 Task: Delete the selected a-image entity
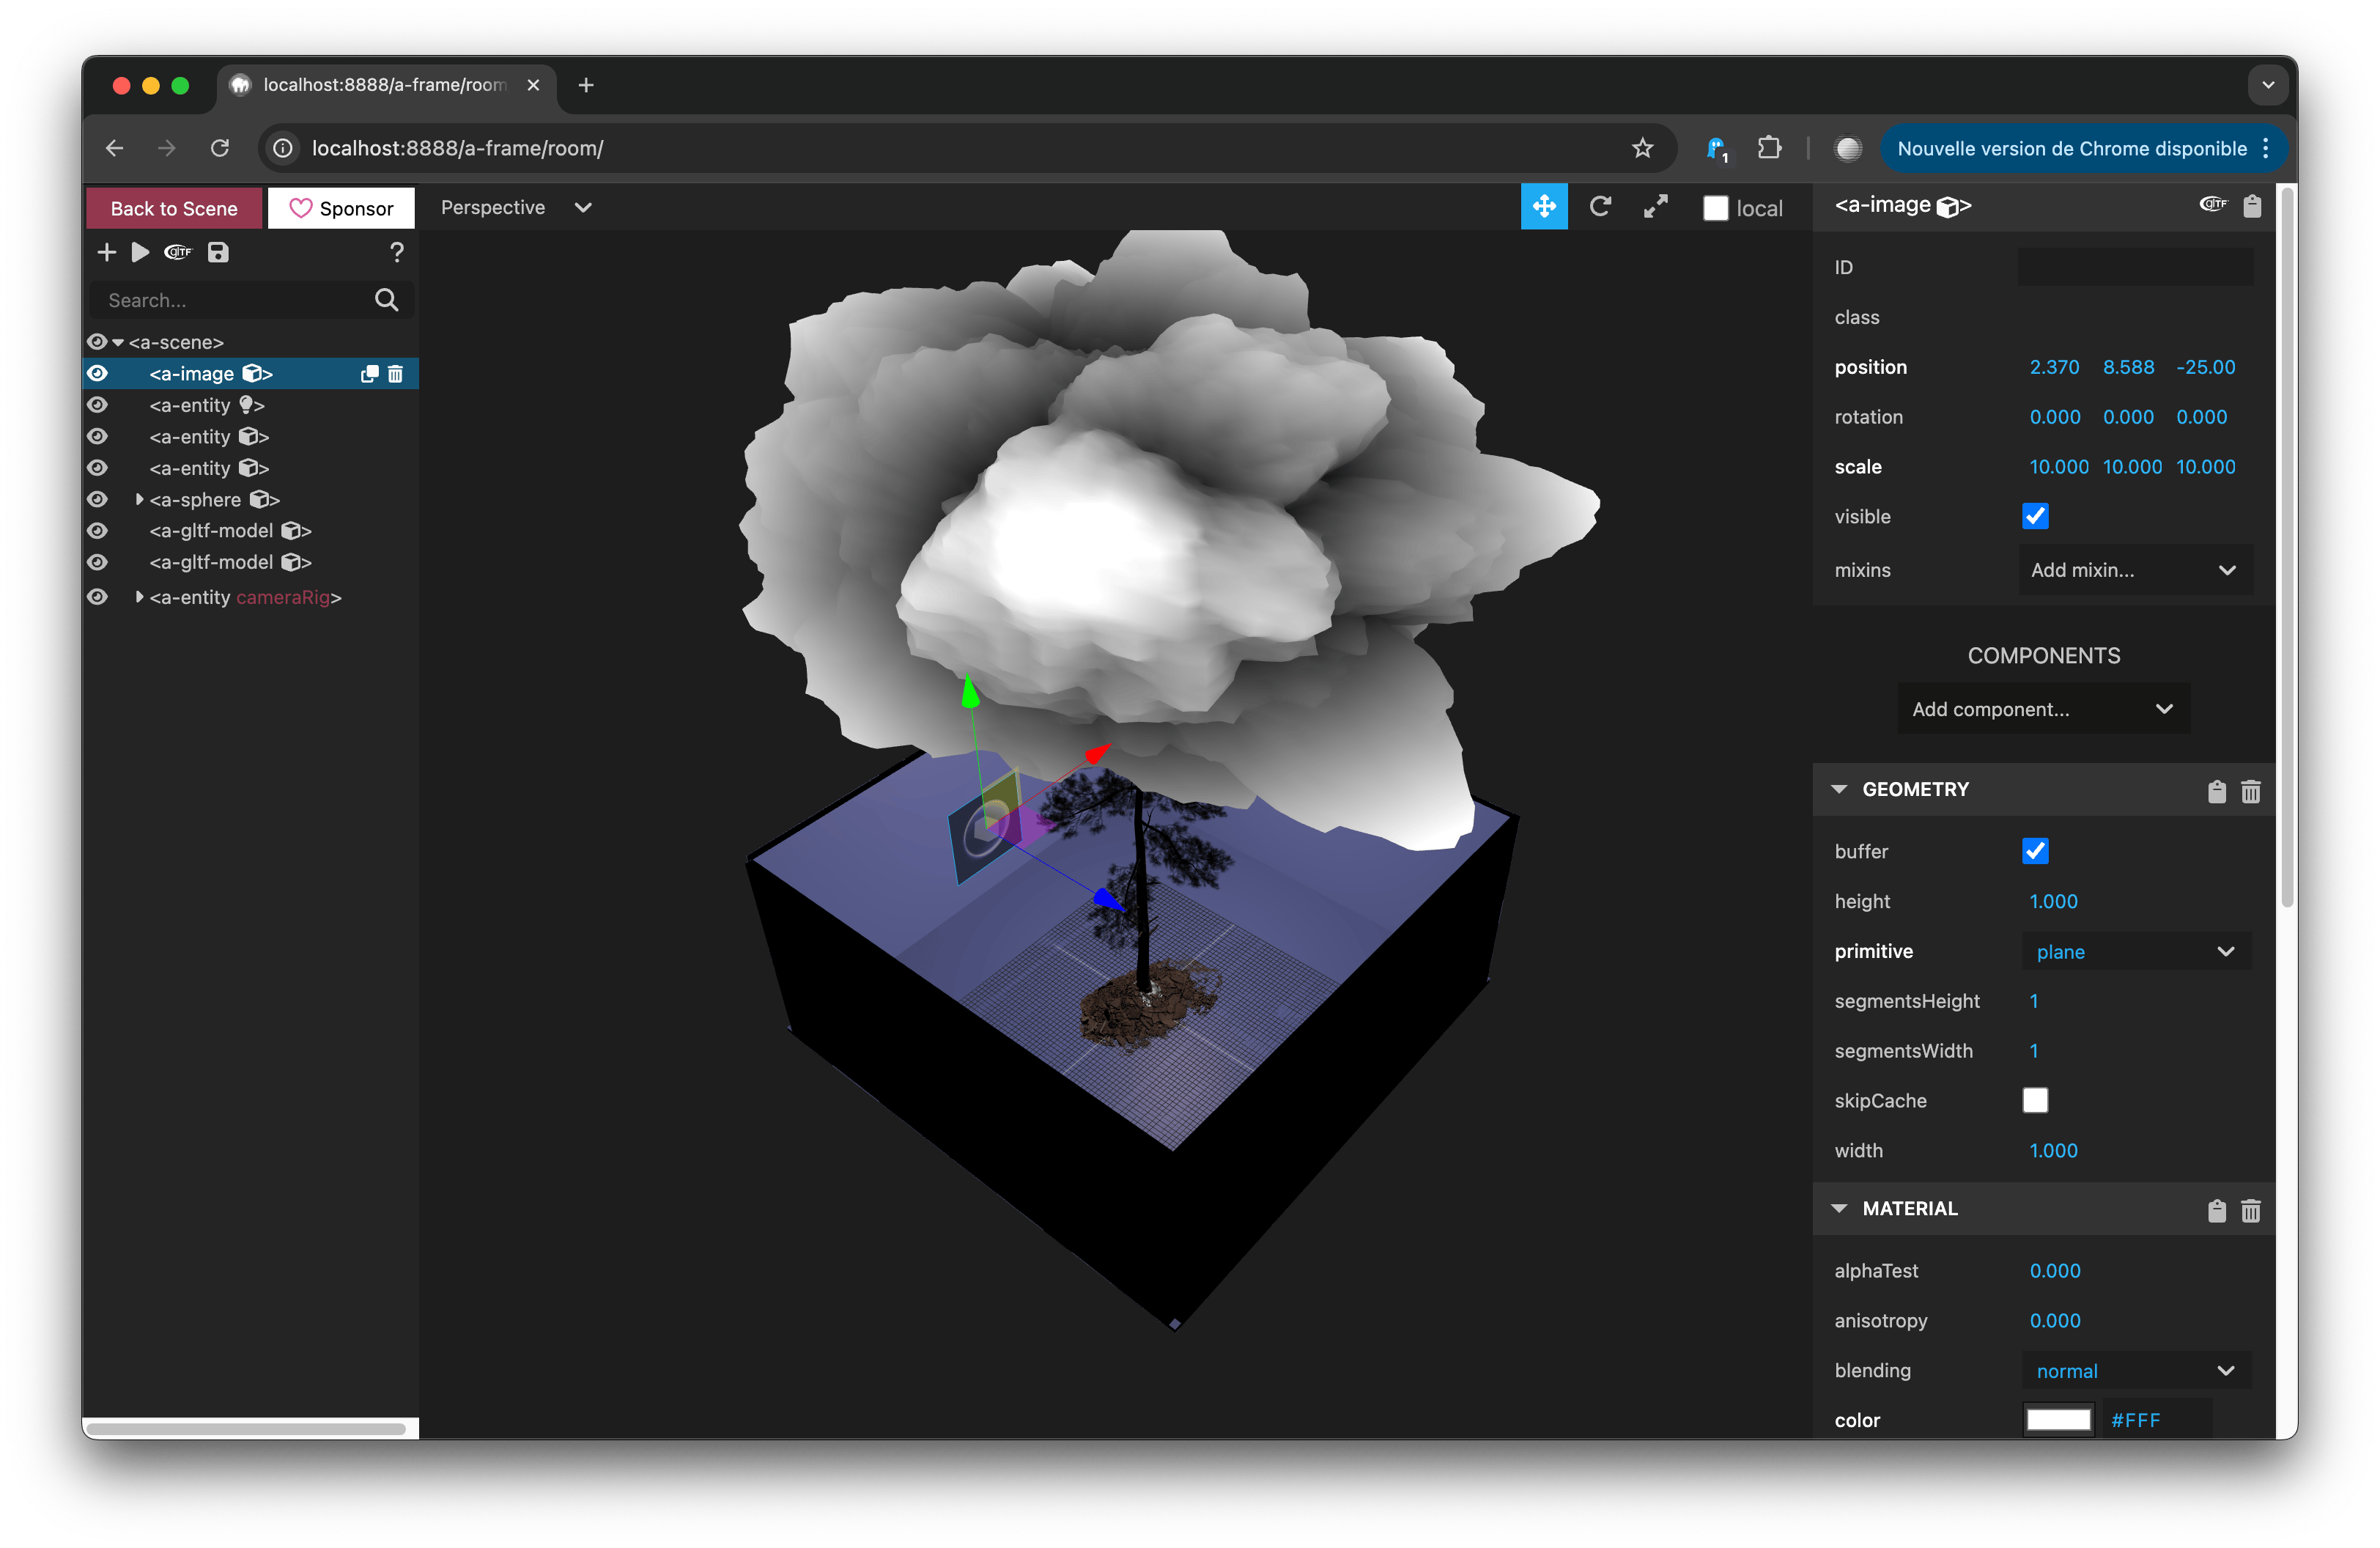396,374
